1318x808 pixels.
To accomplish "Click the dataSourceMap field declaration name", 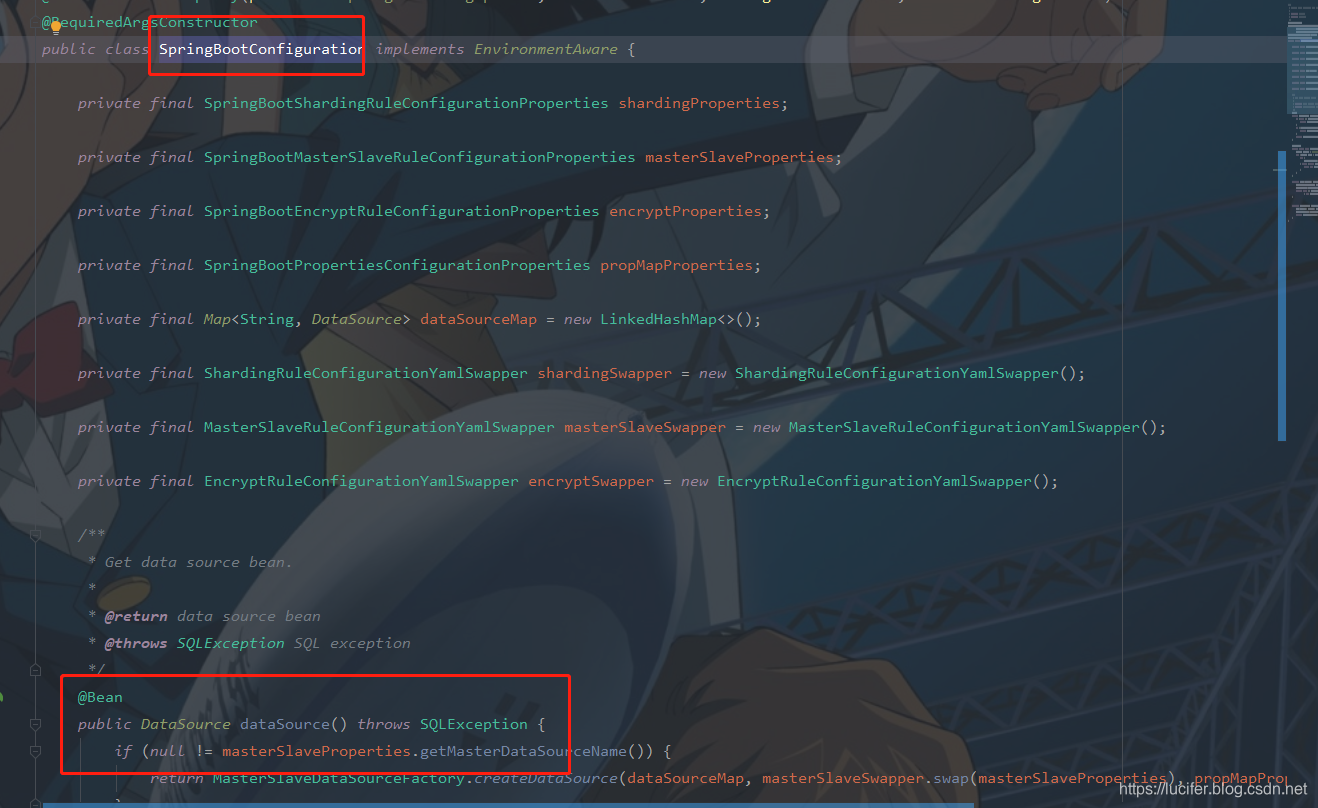I will coord(478,319).
